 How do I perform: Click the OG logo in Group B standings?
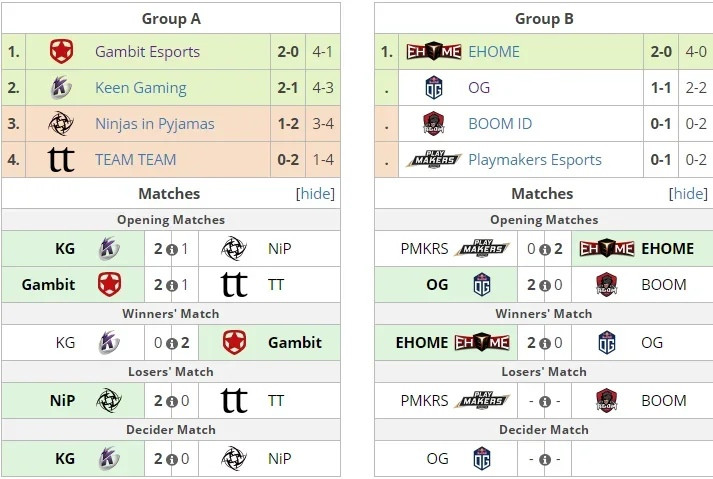[x=434, y=87]
